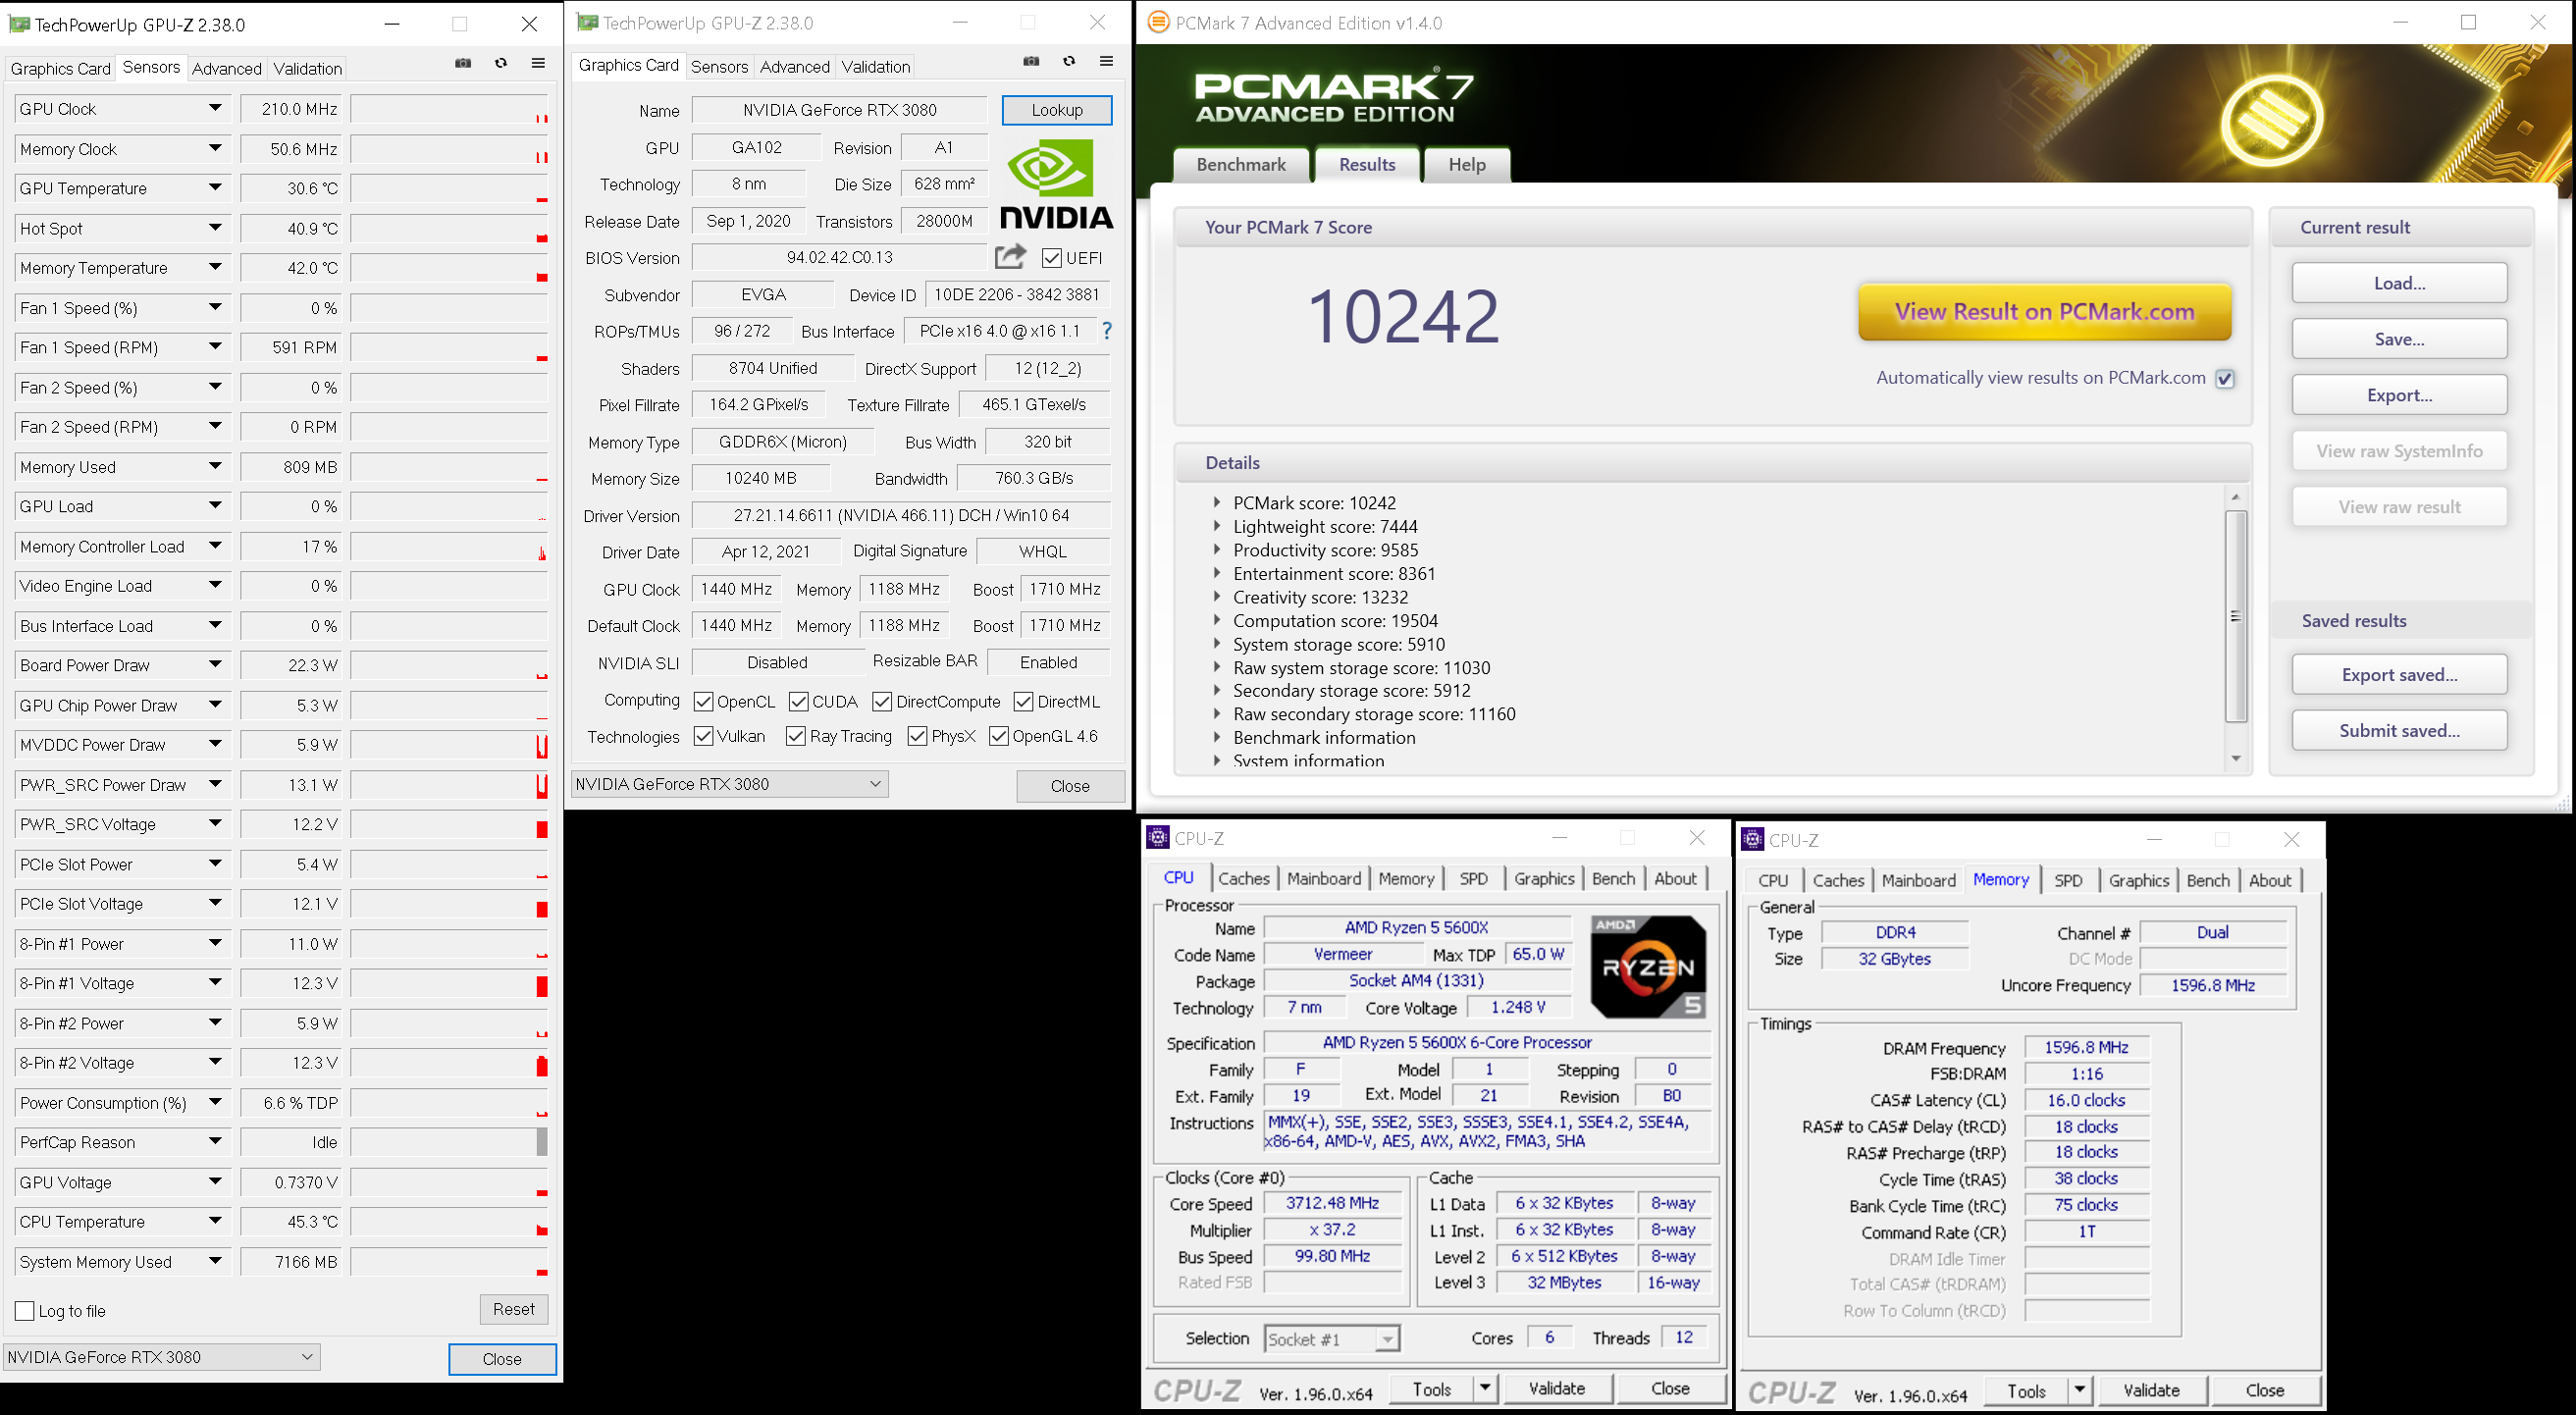Screen dimensions: 2576x1415
Task: Click the PCMark 7 title bar app icon
Action: [1157, 22]
